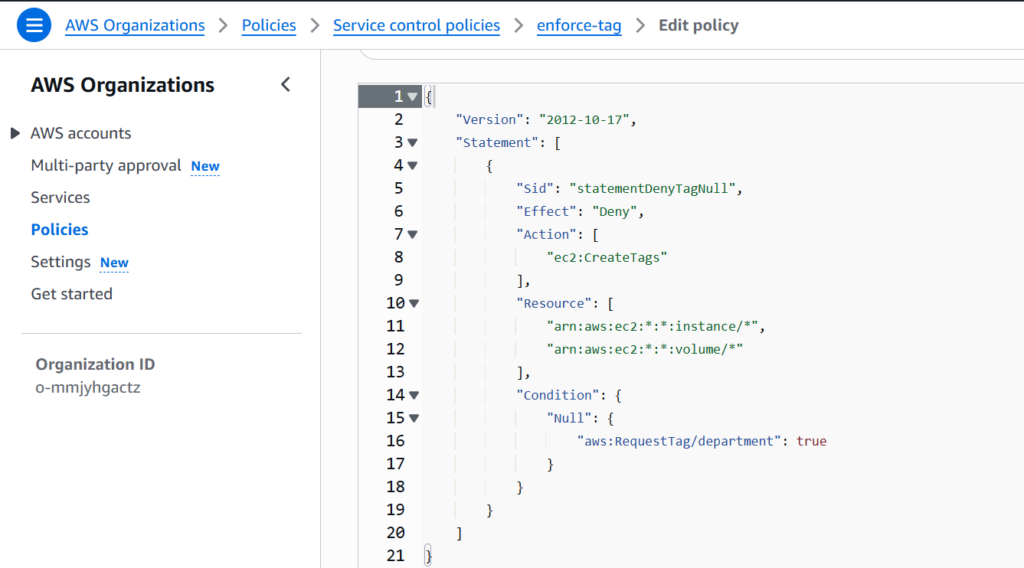Click the "2012-10-17" version value

(584, 119)
